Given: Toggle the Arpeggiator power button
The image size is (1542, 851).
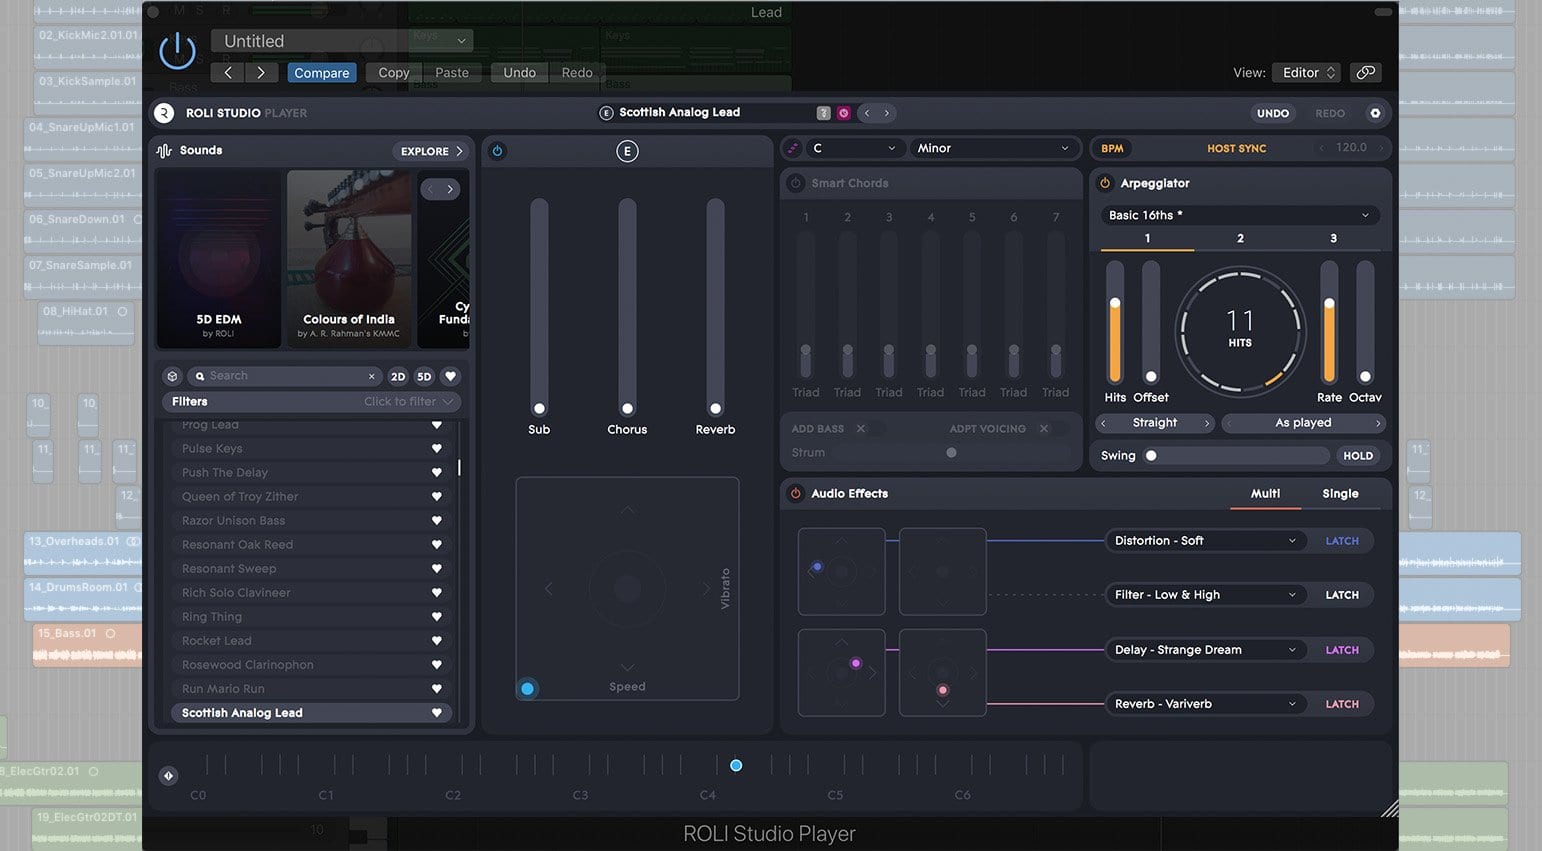Looking at the screenshot, I should (x=1105, y=183).
